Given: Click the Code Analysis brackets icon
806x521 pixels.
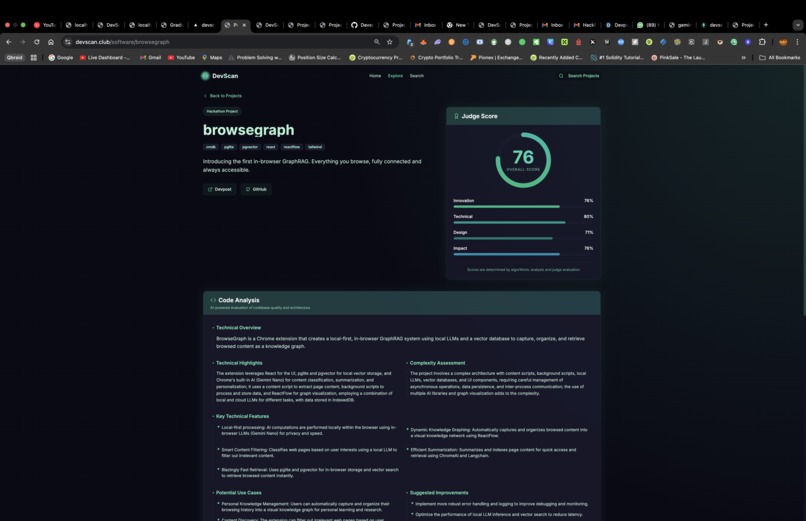Looking at the screenshot, I should coord(213,300).
